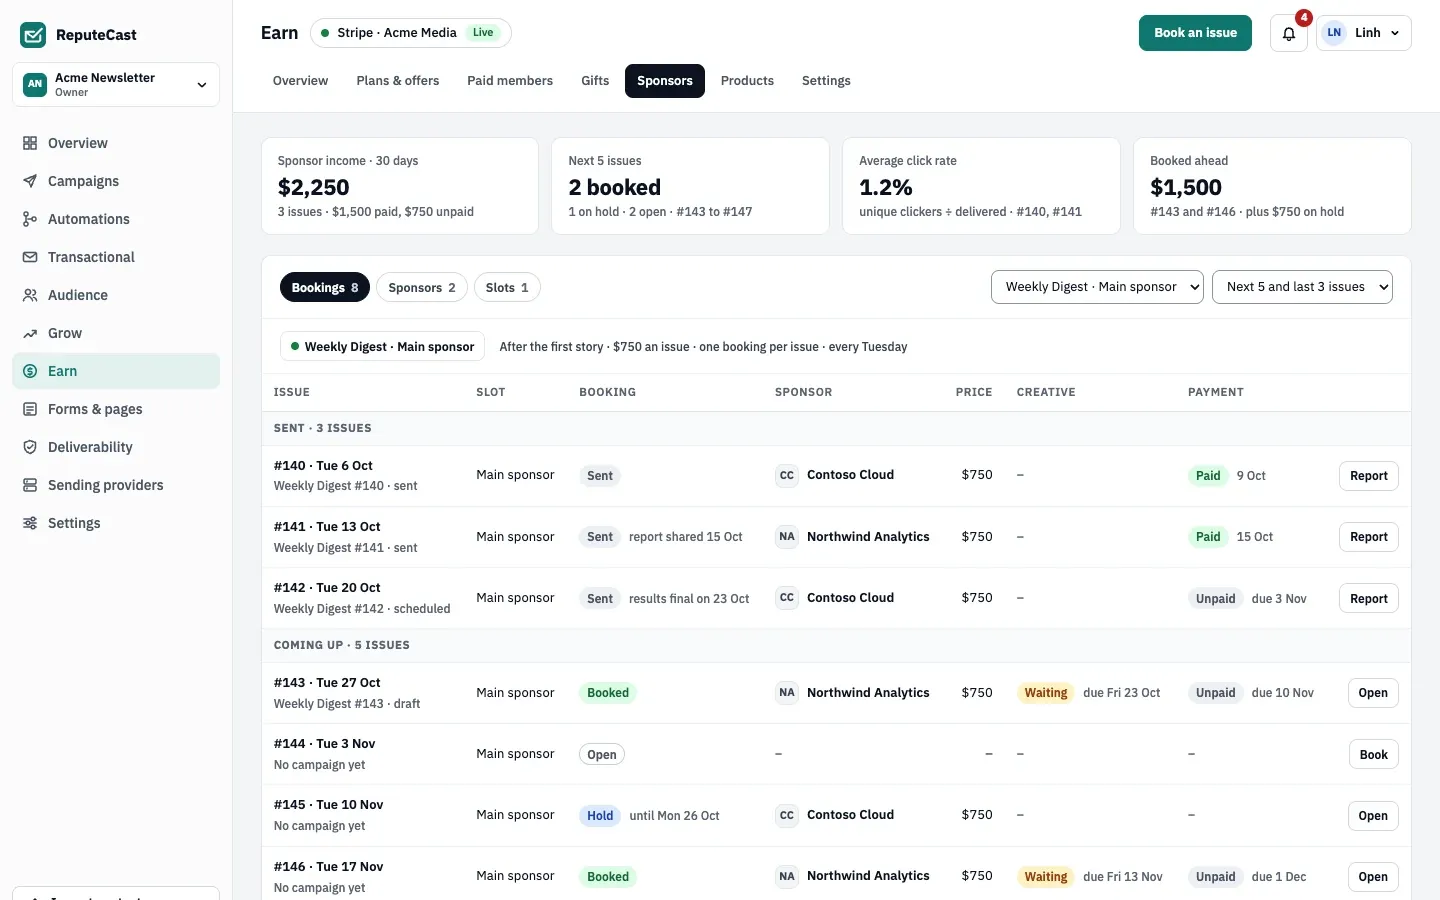The image size is (1440, 900).
Task: Switch to the Slots 1 pill
Action: tap(507, 287)
